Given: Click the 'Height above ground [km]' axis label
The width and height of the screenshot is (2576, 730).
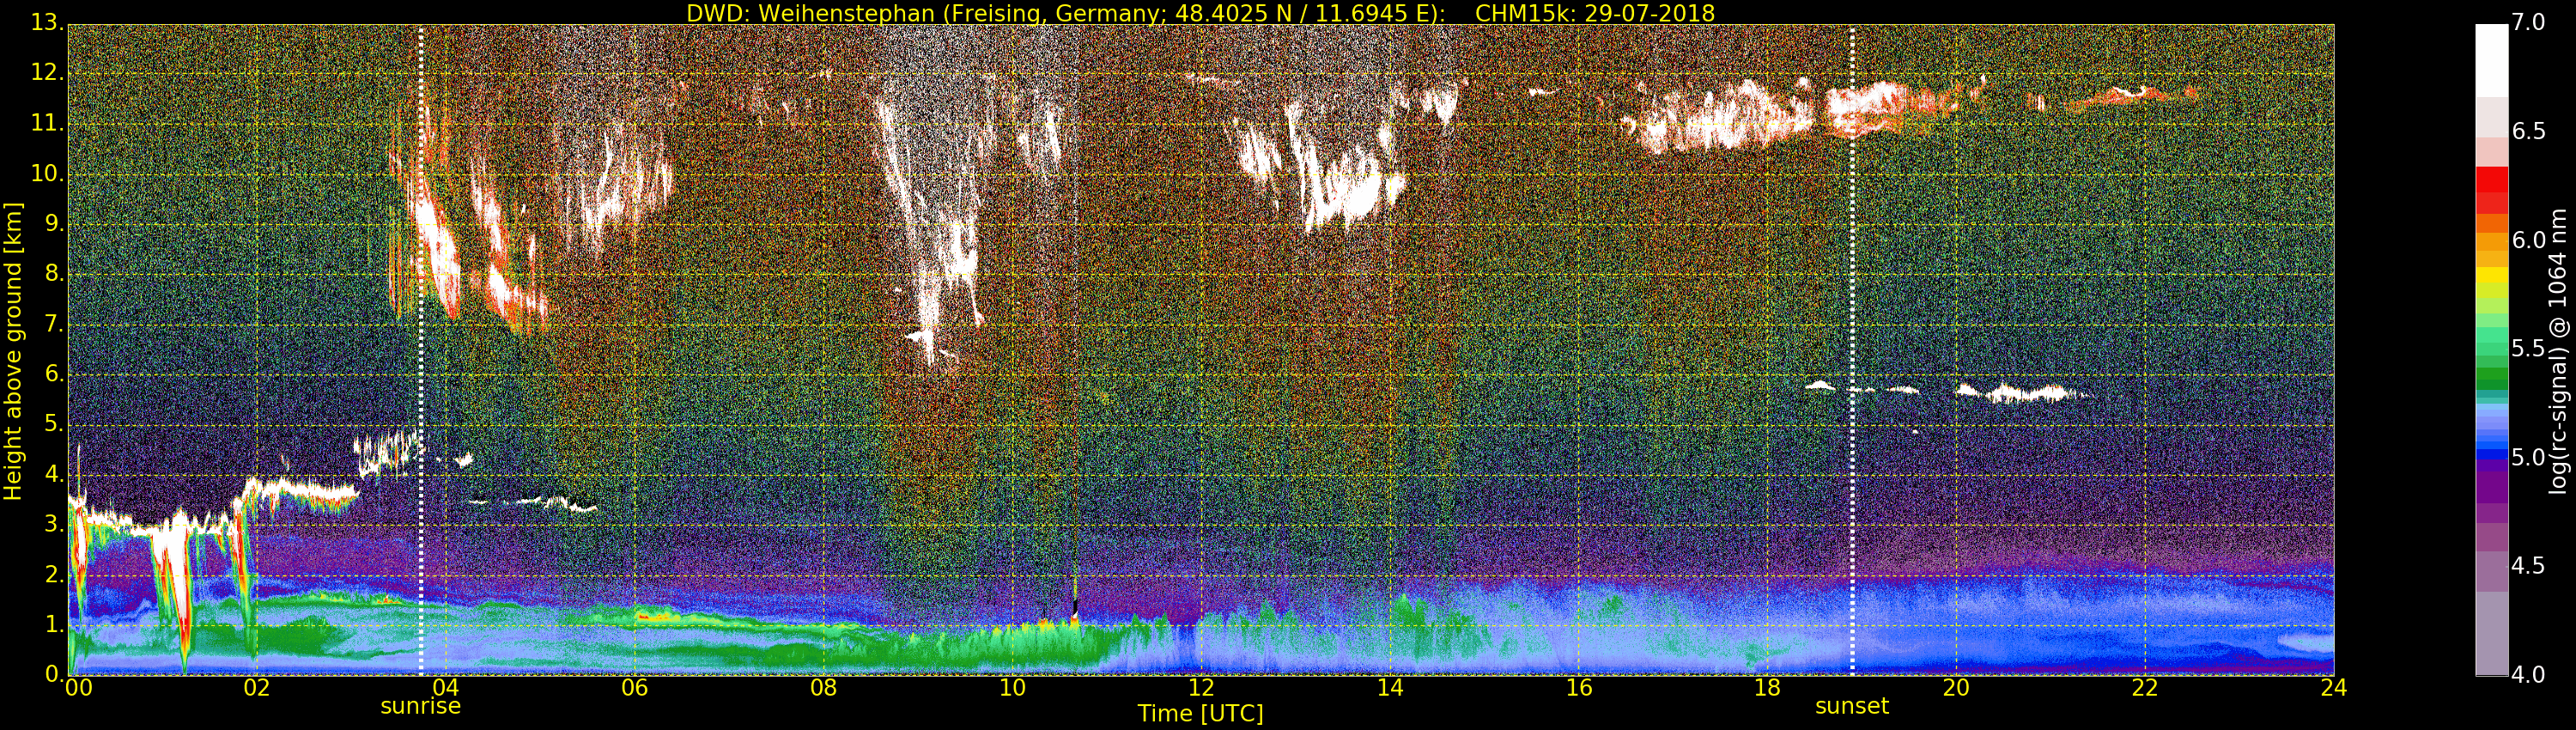Looking at the screenshot, I should 13,351.
